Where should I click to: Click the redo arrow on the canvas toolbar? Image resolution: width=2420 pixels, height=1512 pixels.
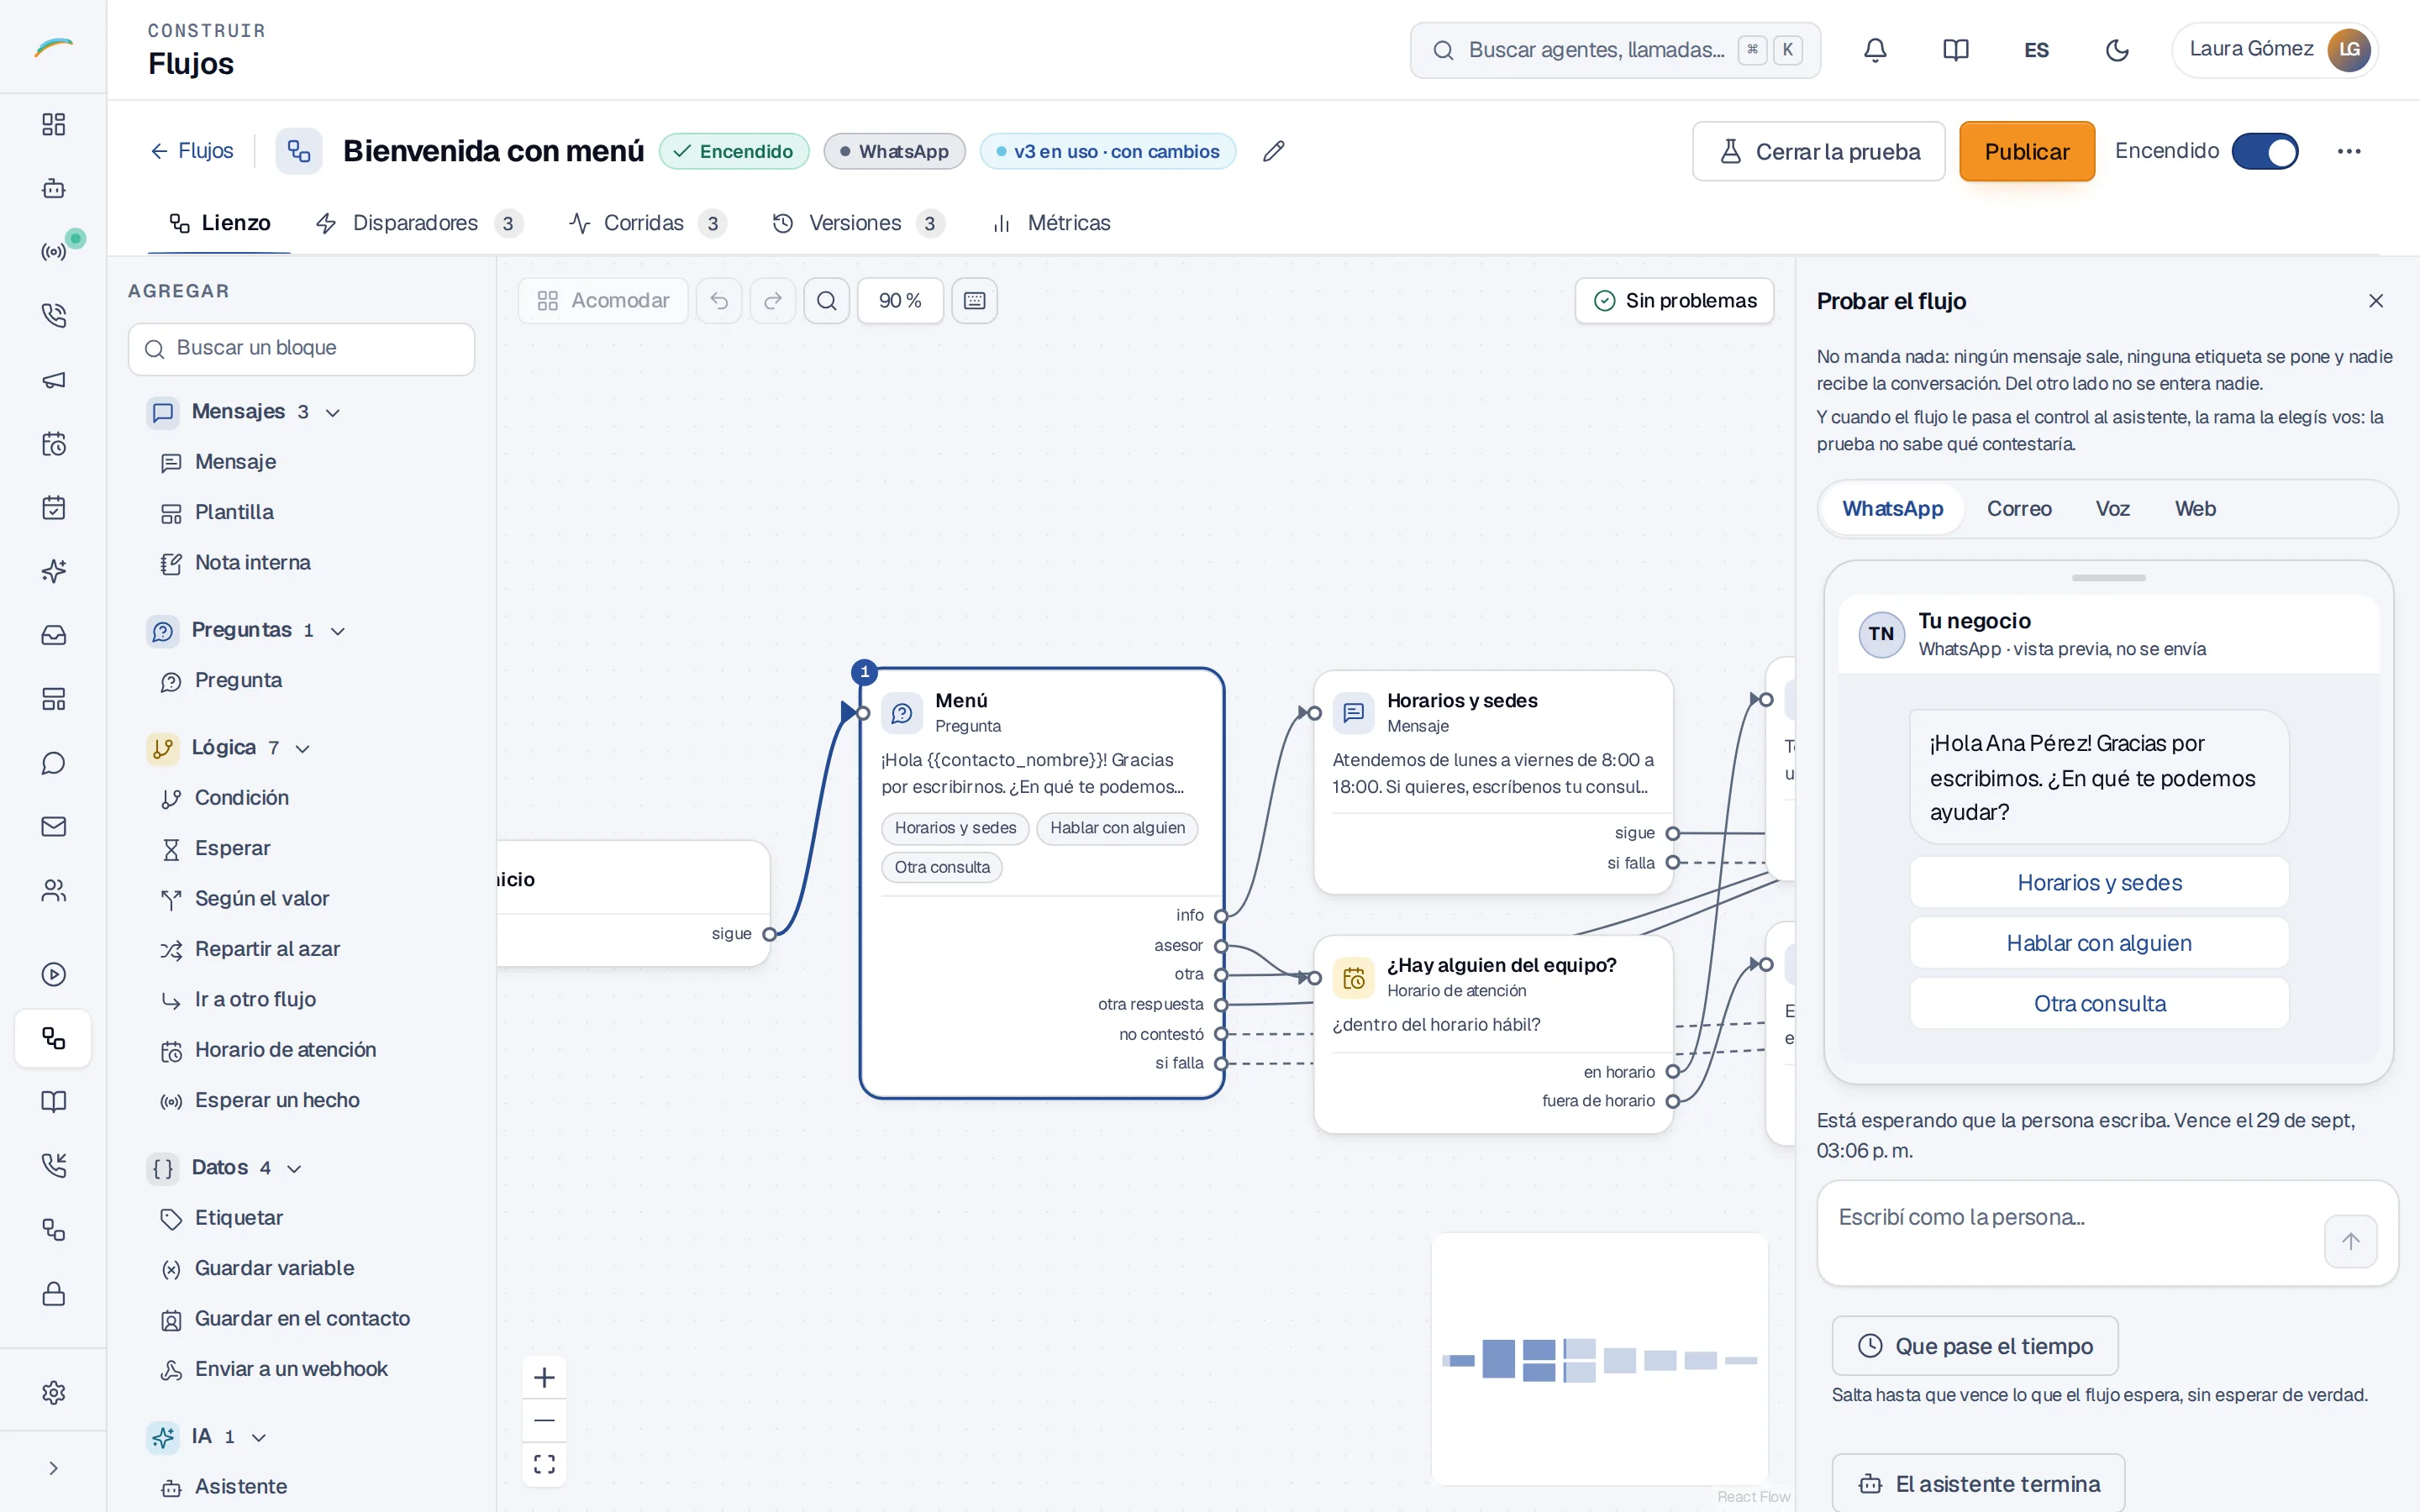tap(773, 300)
